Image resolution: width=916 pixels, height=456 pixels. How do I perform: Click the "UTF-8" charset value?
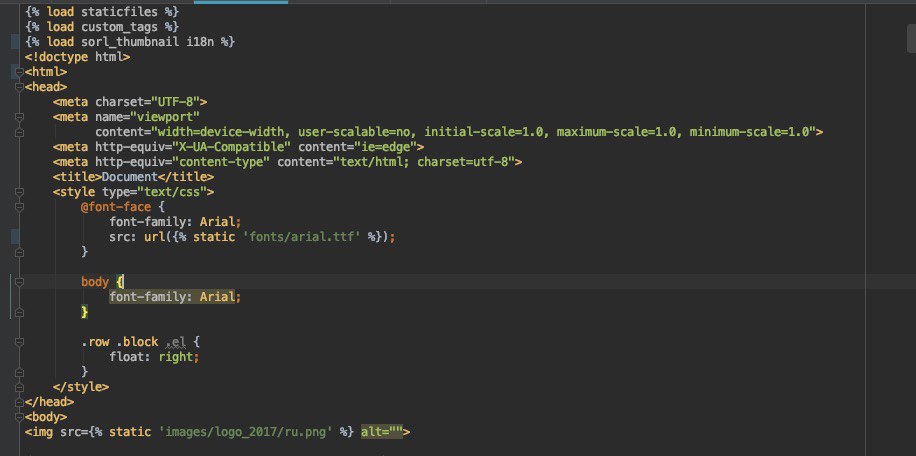click(x=176, y=102)
